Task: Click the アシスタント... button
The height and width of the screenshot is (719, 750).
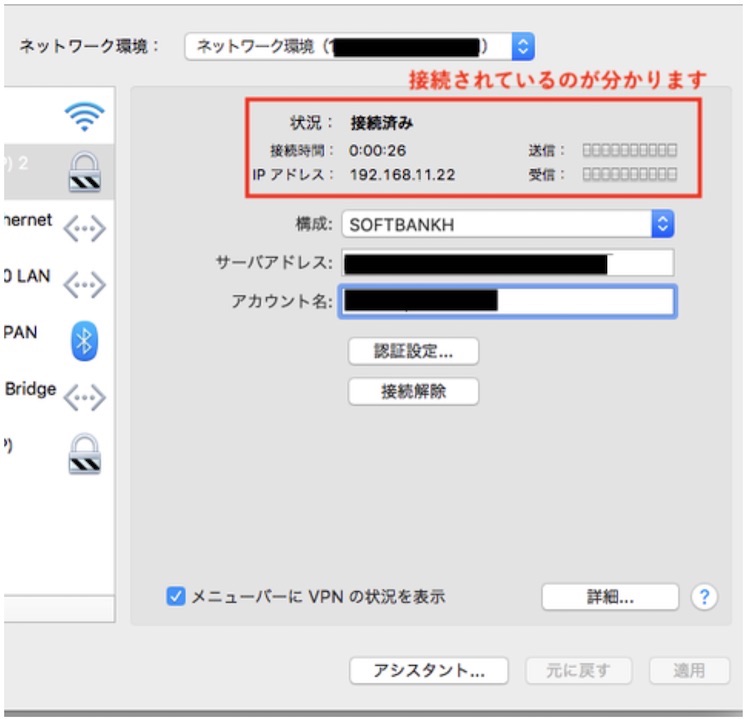Action: [429, 671]
